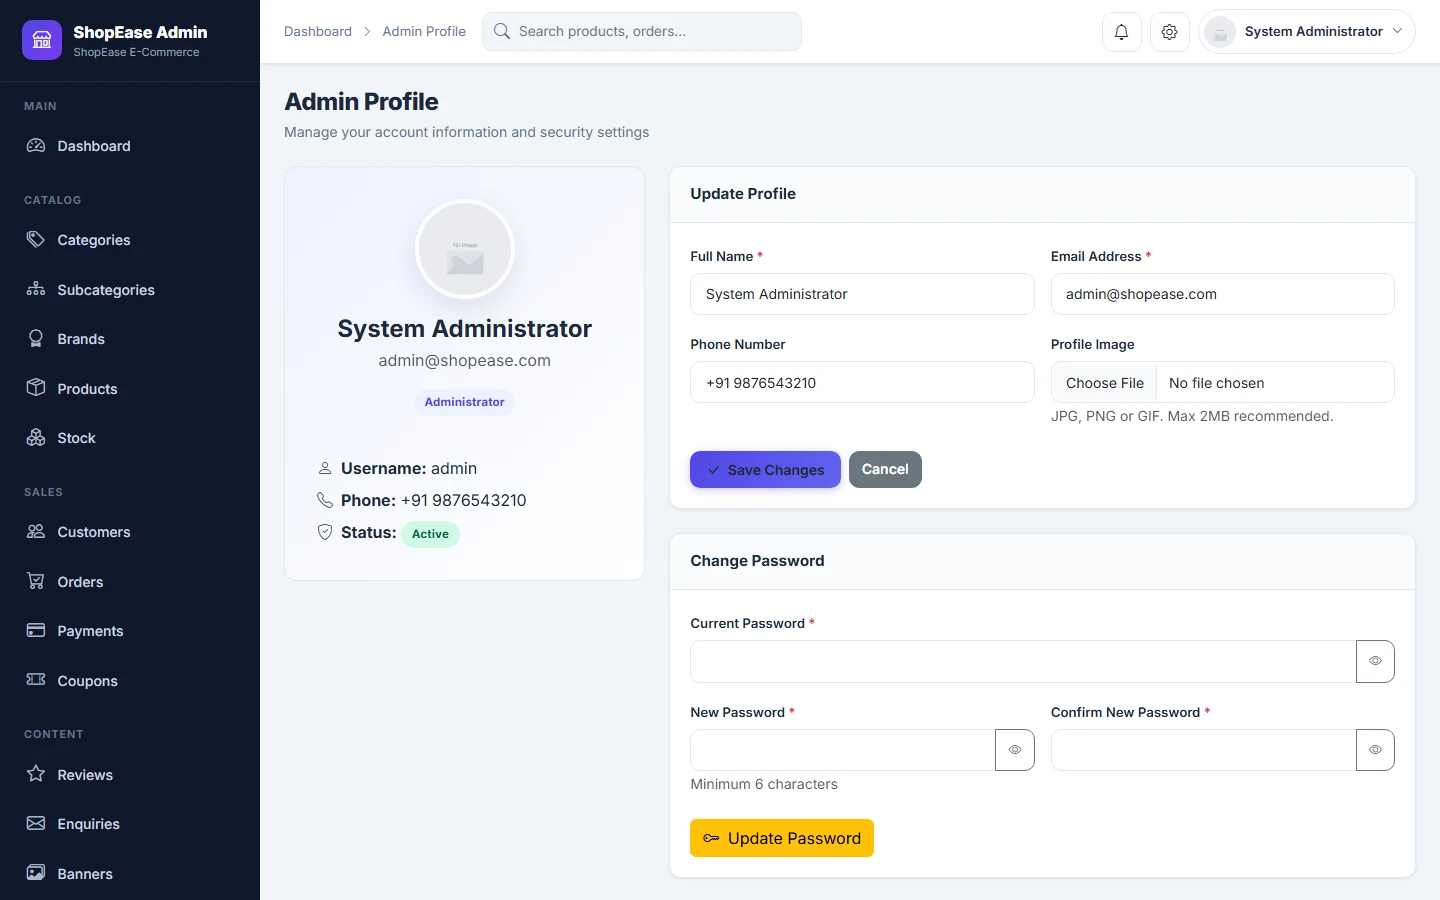Click the Administrator role badge
The image size is (1440, 900).
click(464, 402)
